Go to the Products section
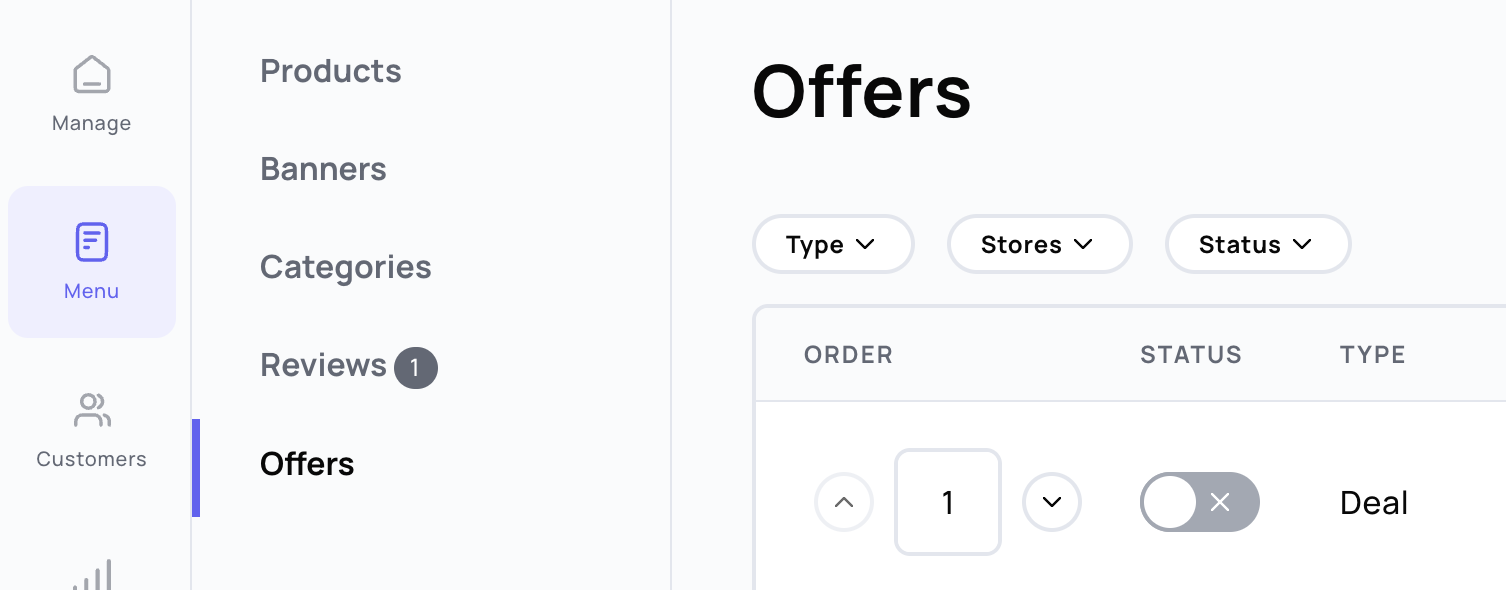This screenshot has width=1506, height=590. tap(331, 71)
